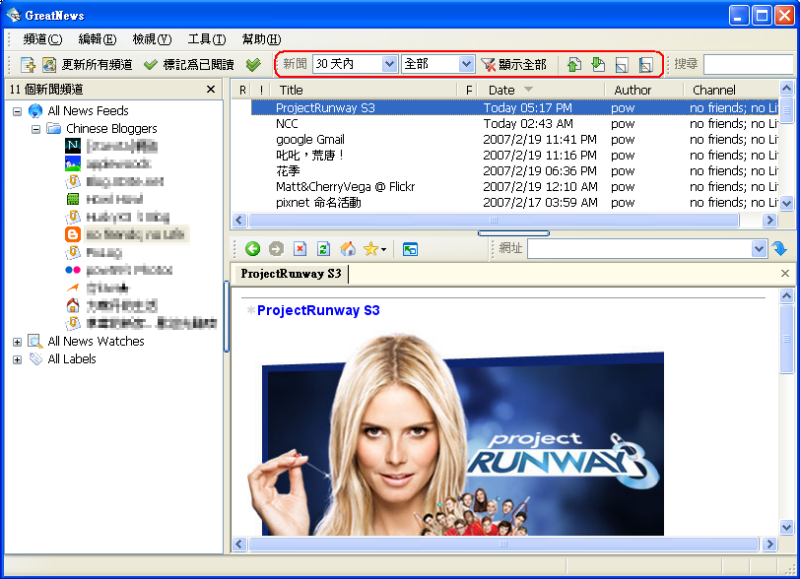Viewport: 800px width, 579px height.
Task: Sort by Channel column header
Action: [x=731, y=90]
